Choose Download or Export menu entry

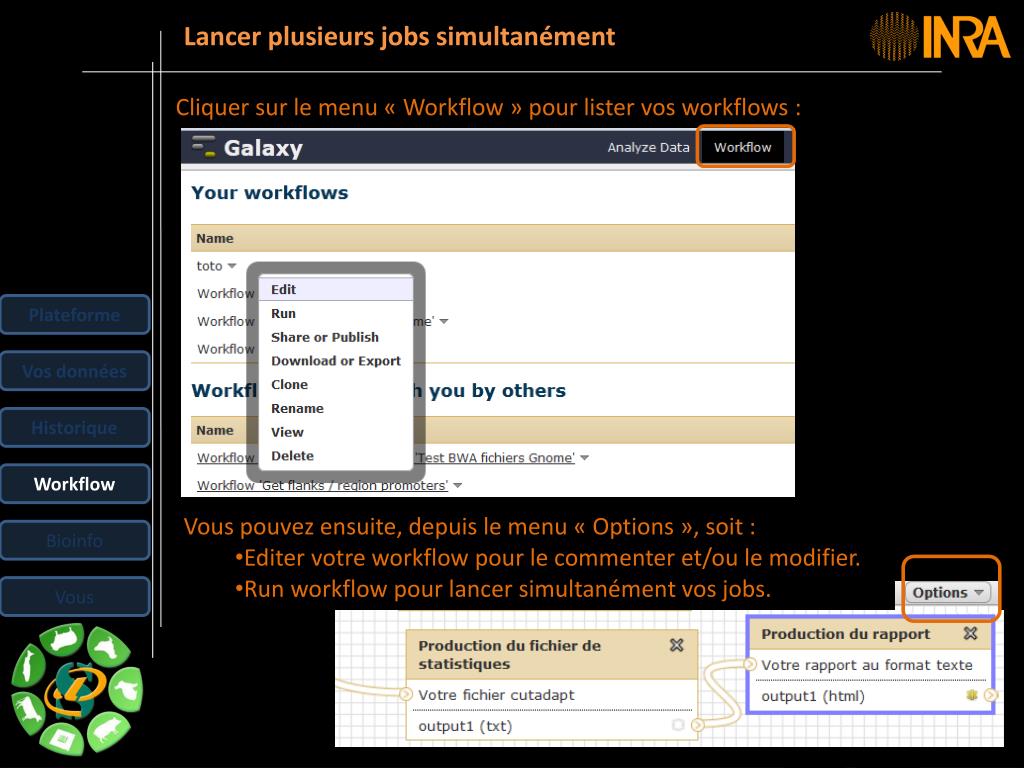point(336,360)
